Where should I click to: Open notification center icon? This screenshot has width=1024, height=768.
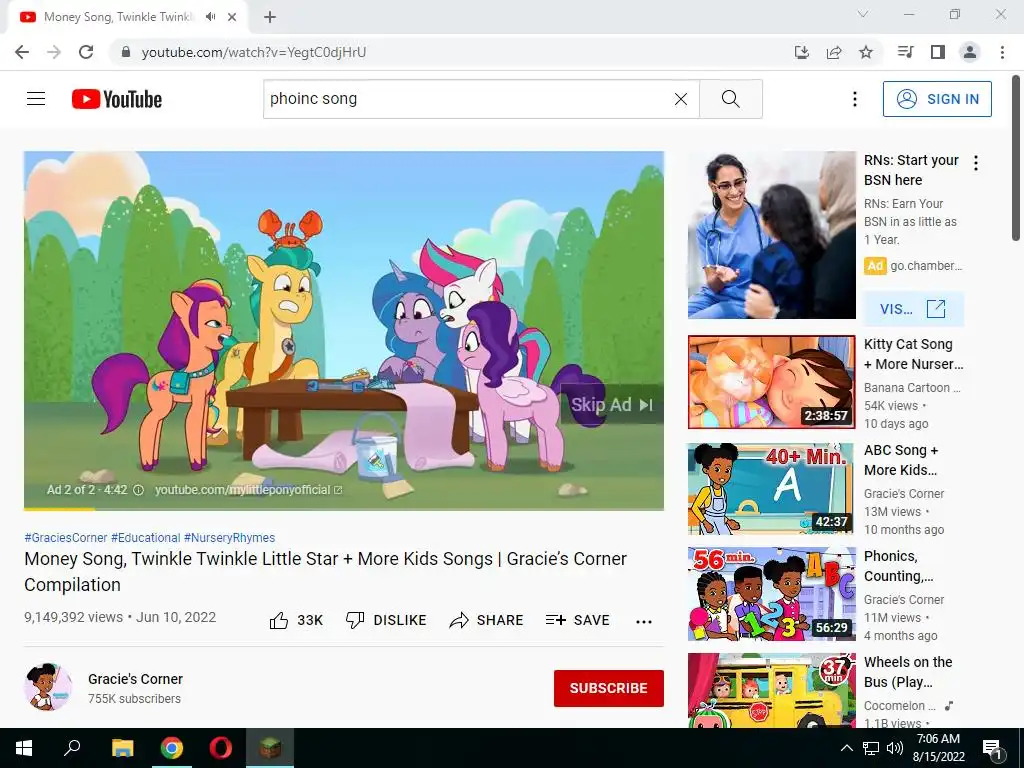pos(992,748)
